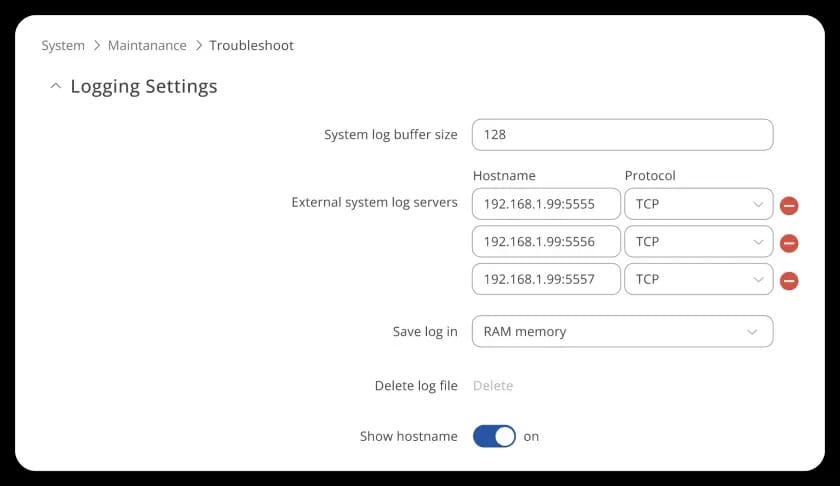
Task: Focus the System log buffer size field
Action: click(622, 134)
